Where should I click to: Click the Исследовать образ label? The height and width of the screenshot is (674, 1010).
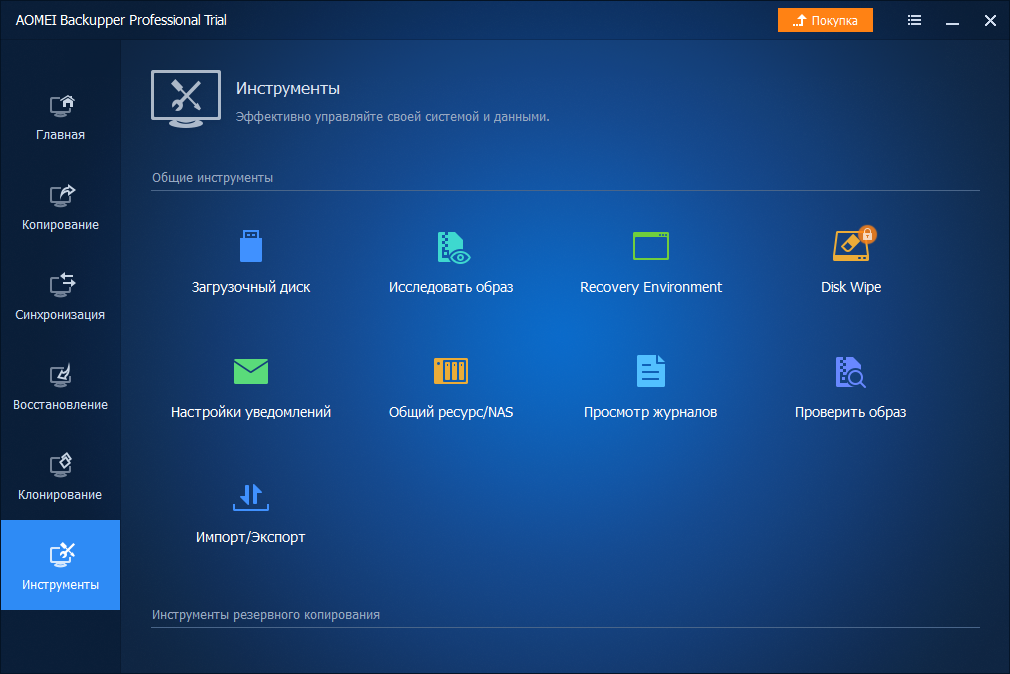(x=451, y=287)
